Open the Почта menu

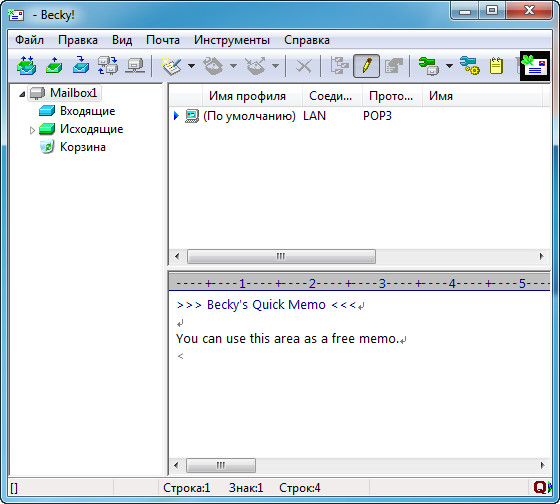pos(163,40)
